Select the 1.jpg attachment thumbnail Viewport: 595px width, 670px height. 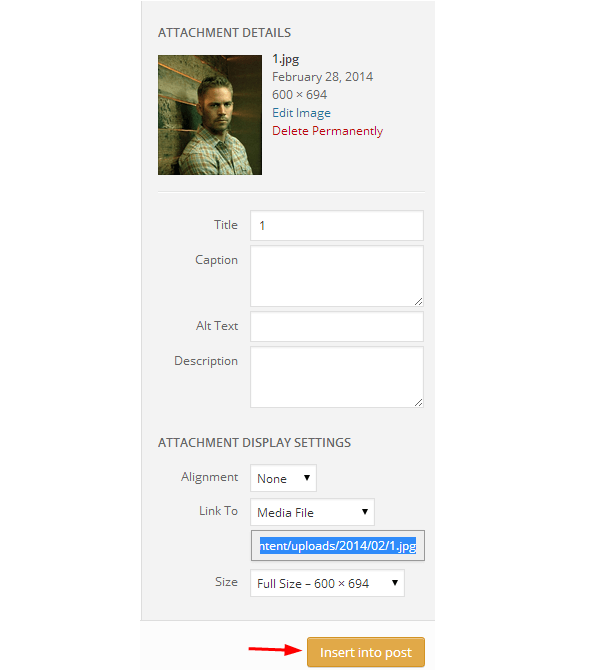(x=210, y=115)
